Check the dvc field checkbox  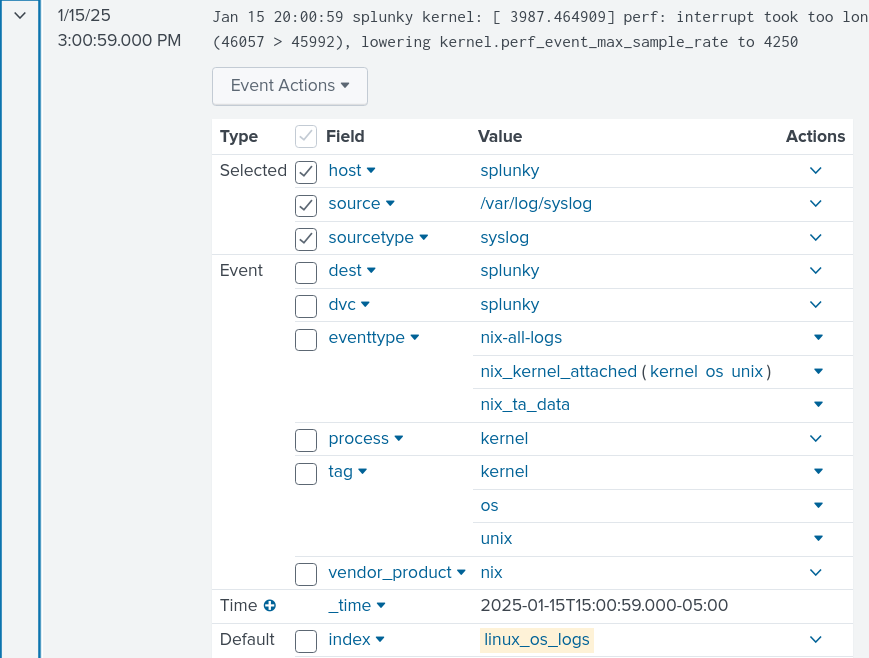306,306
